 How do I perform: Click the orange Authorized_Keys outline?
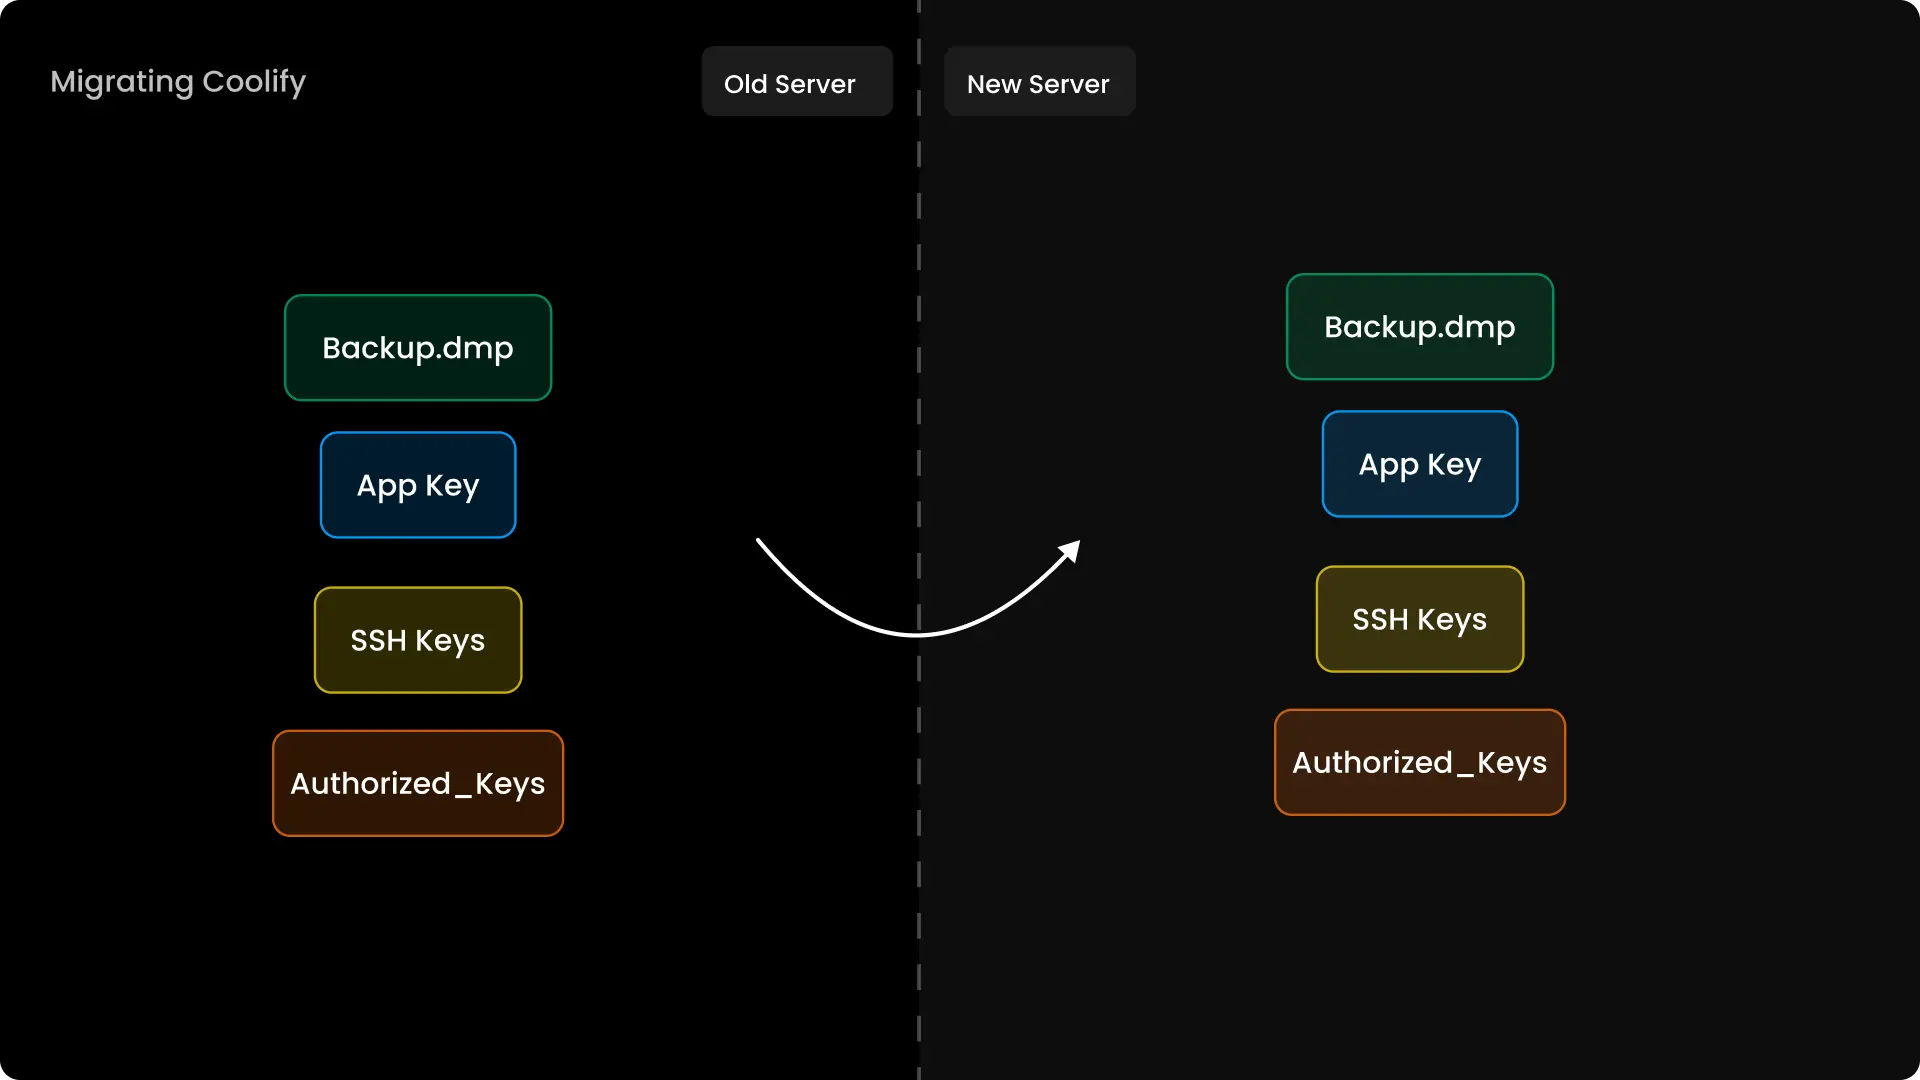417,733
